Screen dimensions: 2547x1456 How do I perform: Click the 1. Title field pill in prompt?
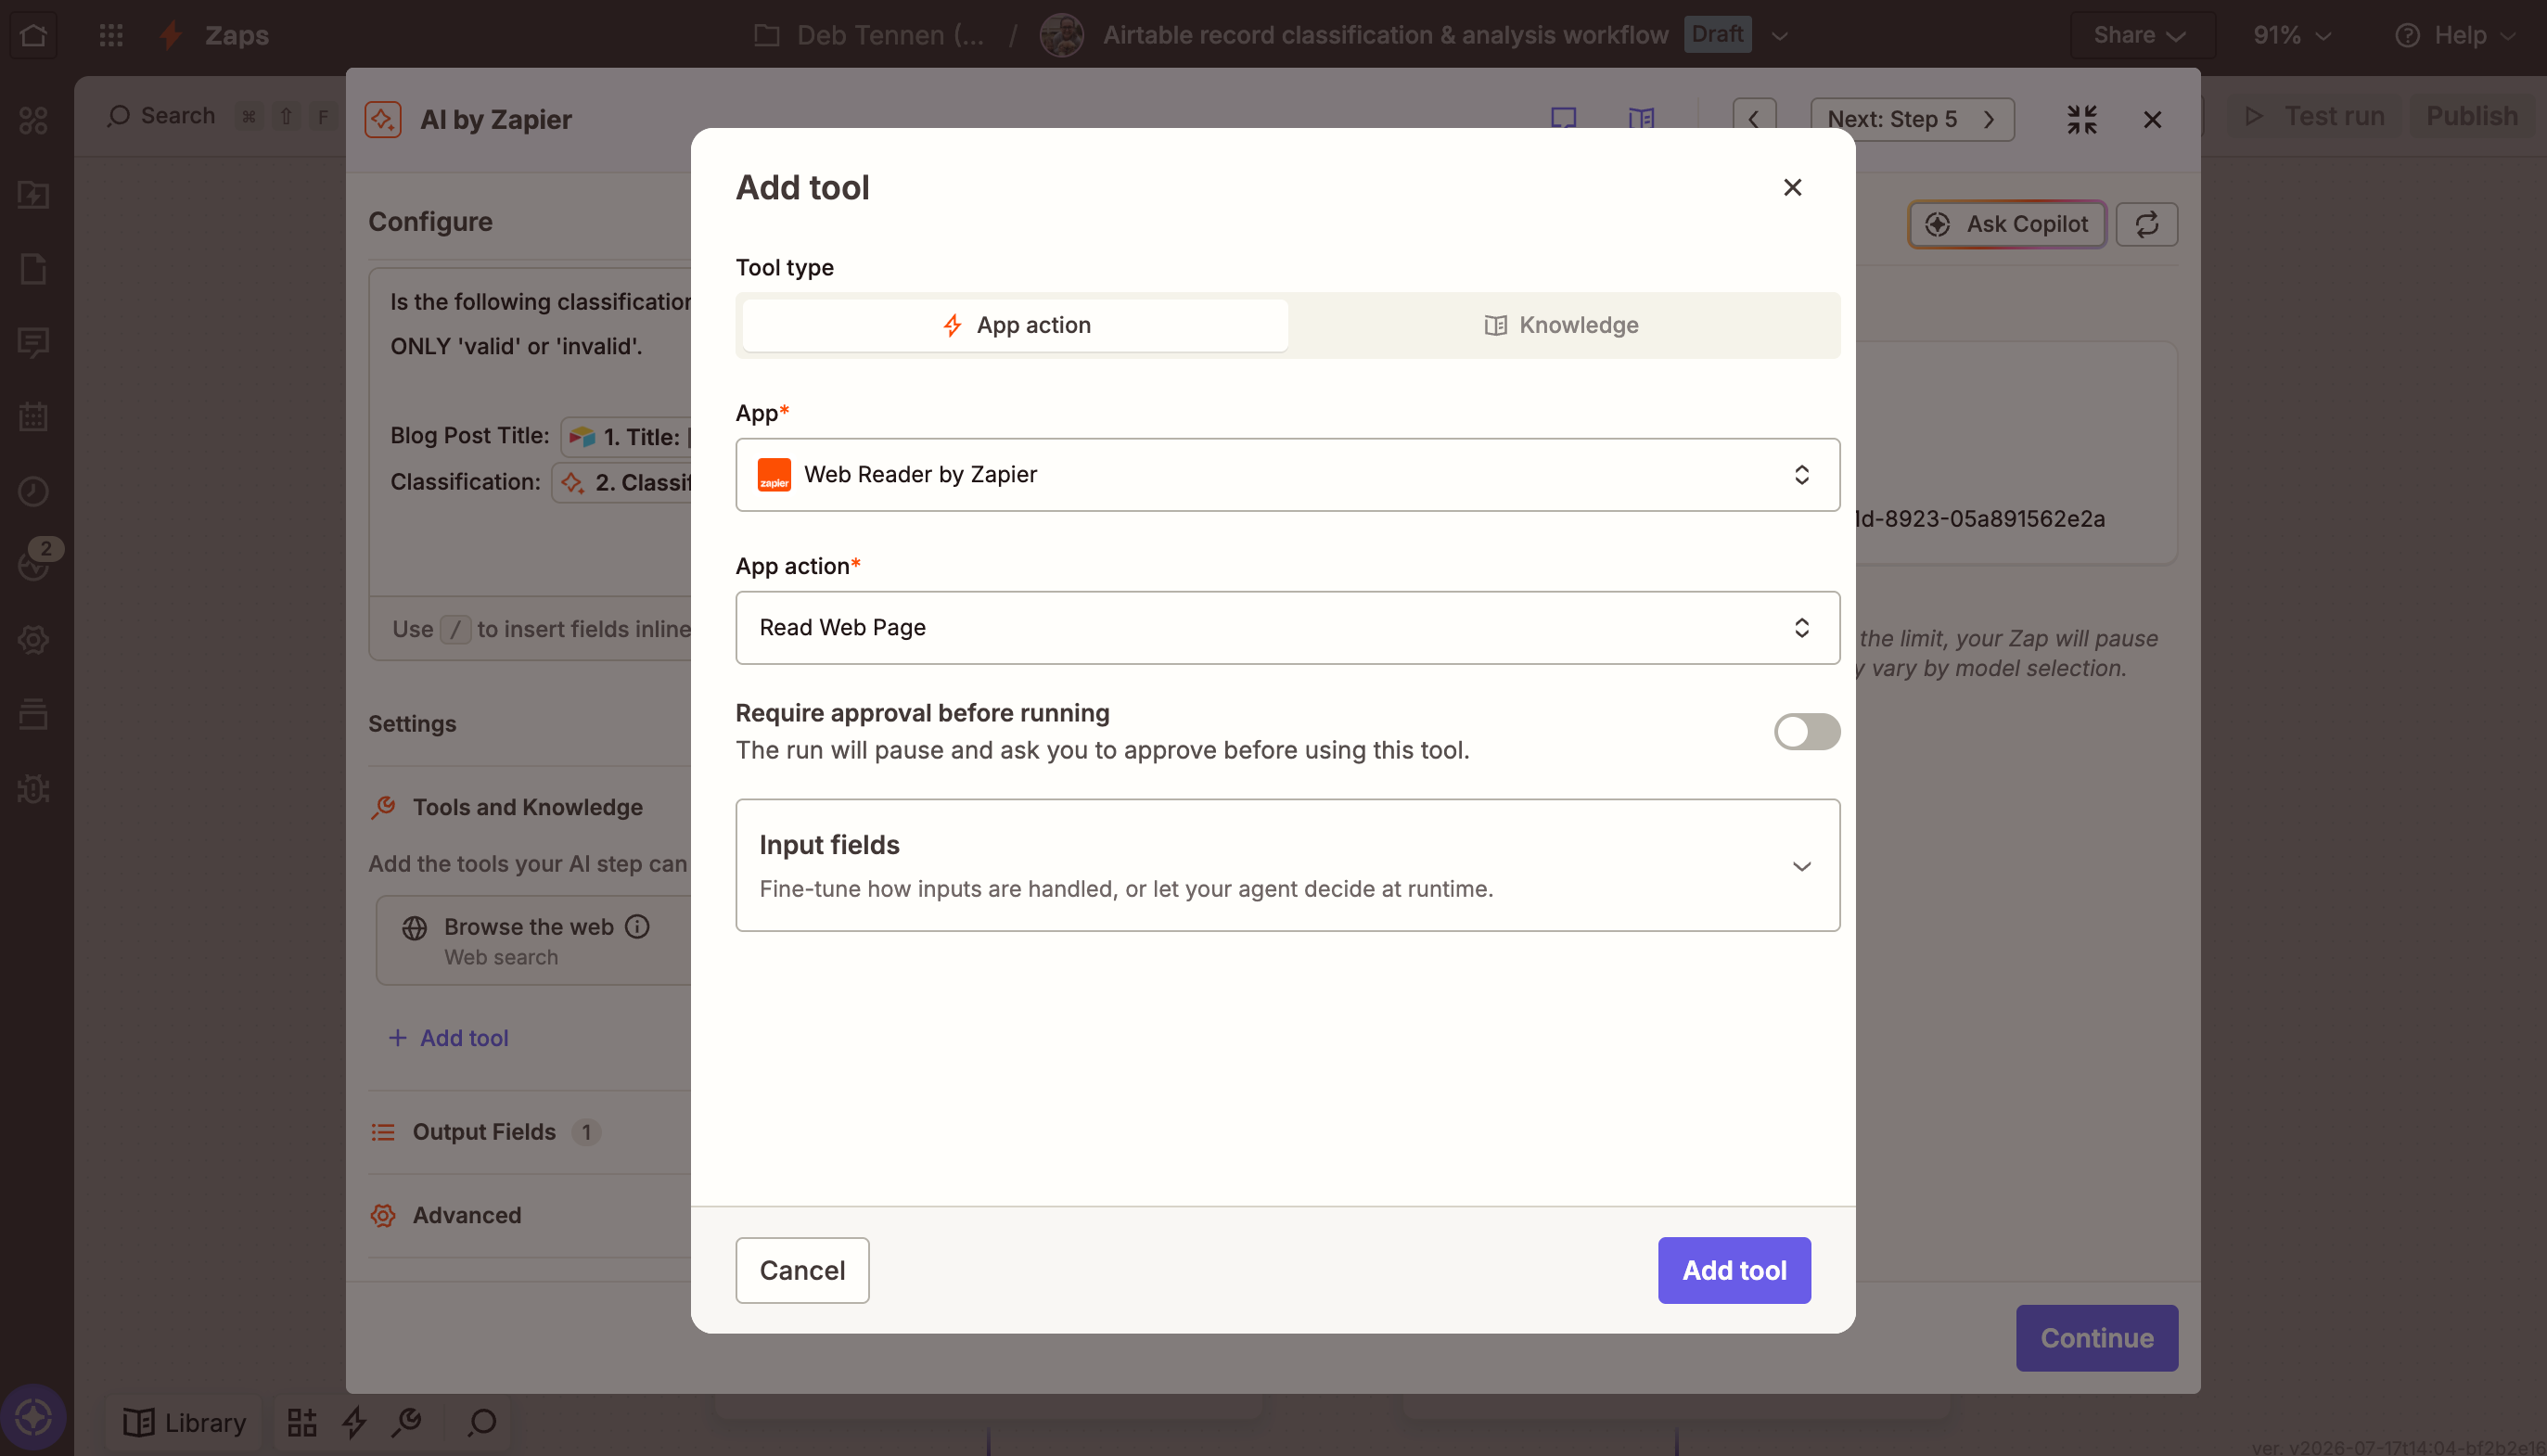pos(627,436)
